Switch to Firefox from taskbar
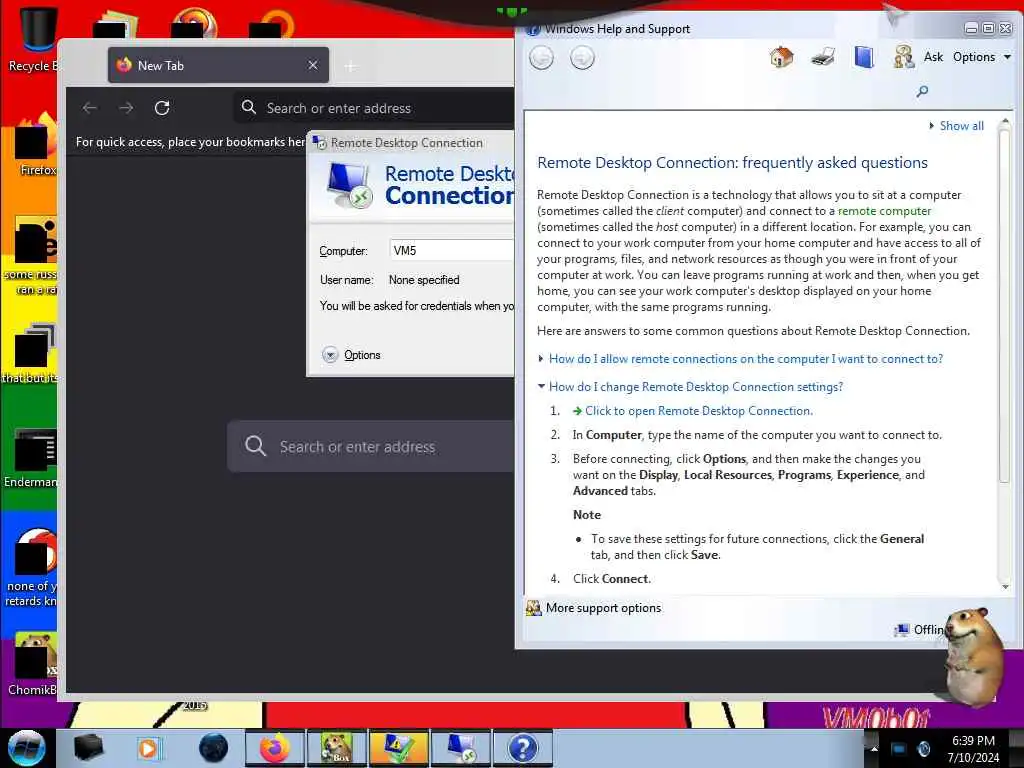 click(275, 748)
